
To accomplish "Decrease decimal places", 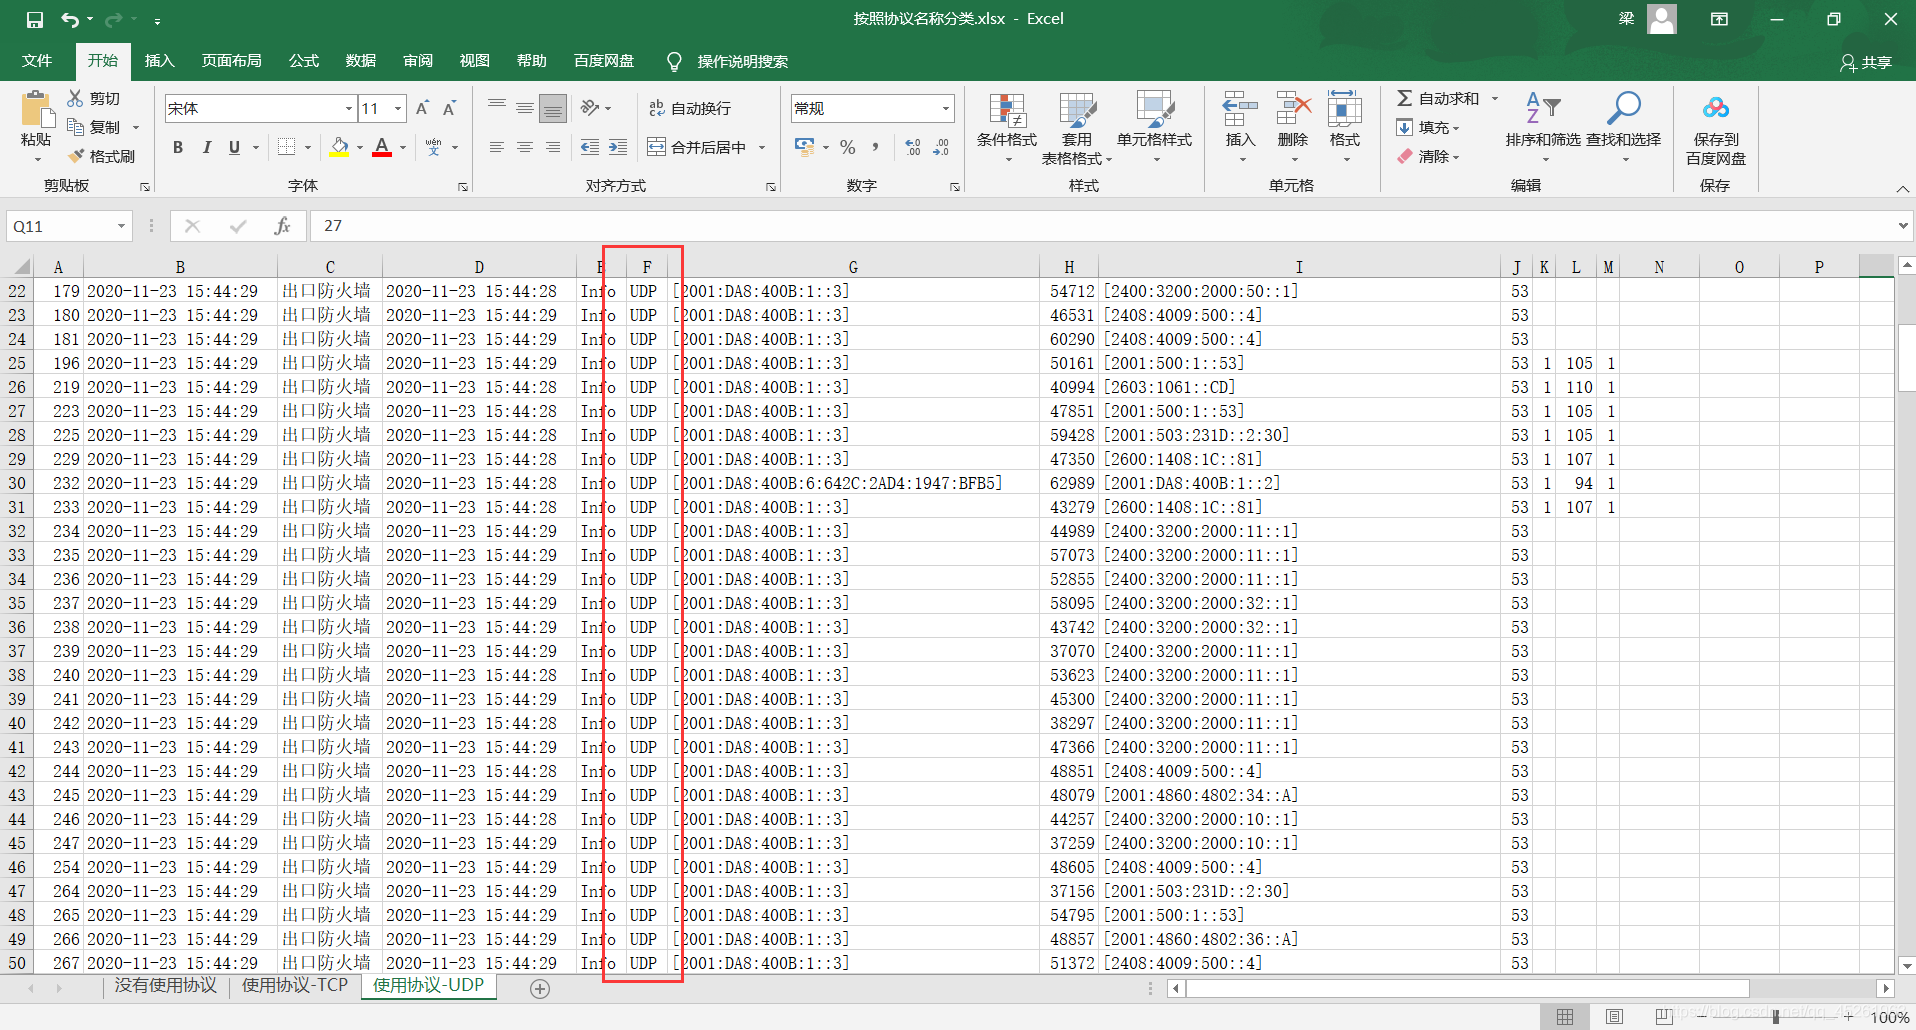I will click(941, 147).
